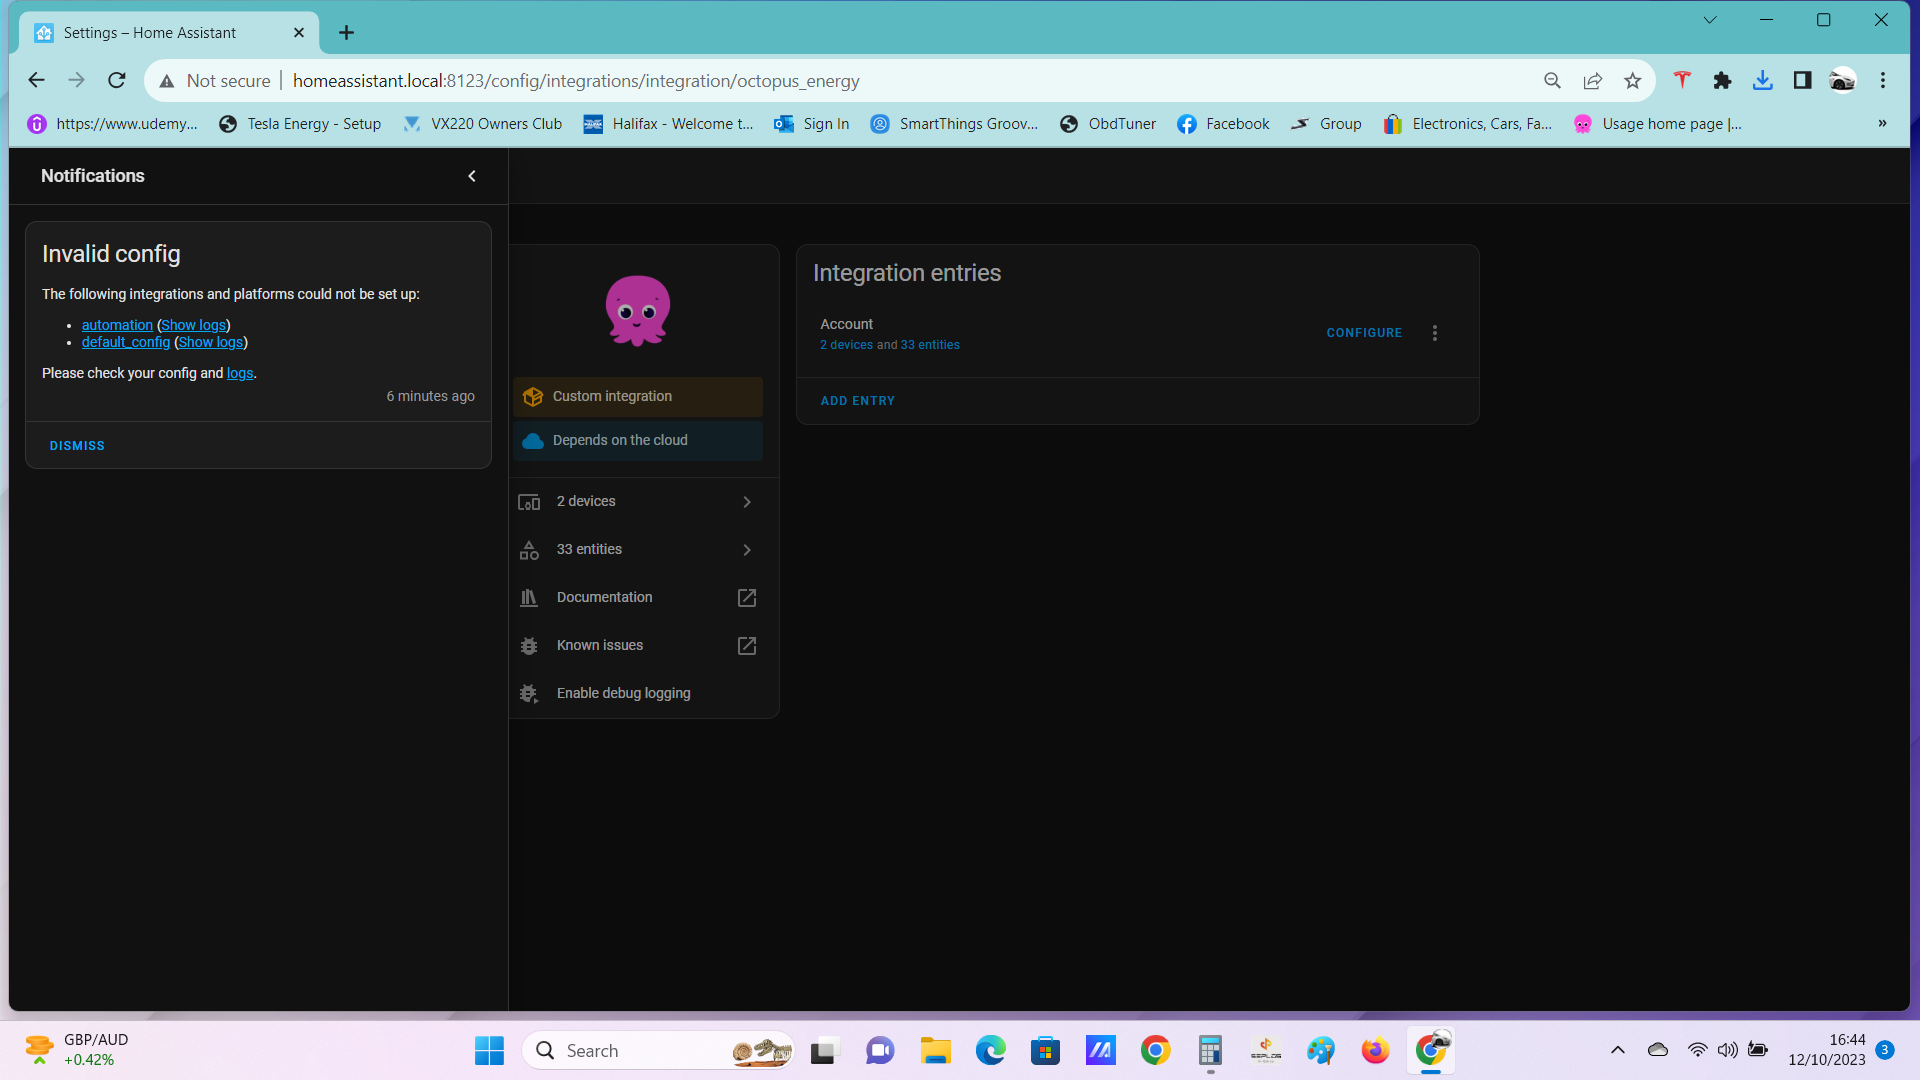
Task: Click the Octopus Energy mascot logo
Action: coord(637,310)
